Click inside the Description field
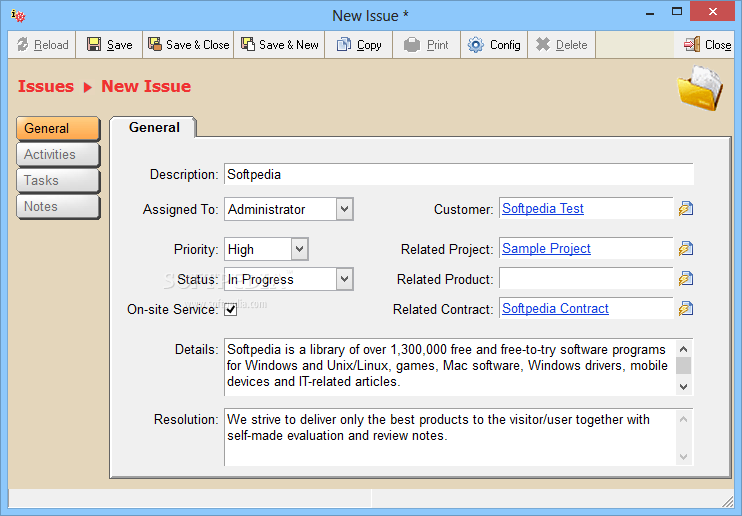The width and height of the screenshot is (742, 516). tap(459, 174)
